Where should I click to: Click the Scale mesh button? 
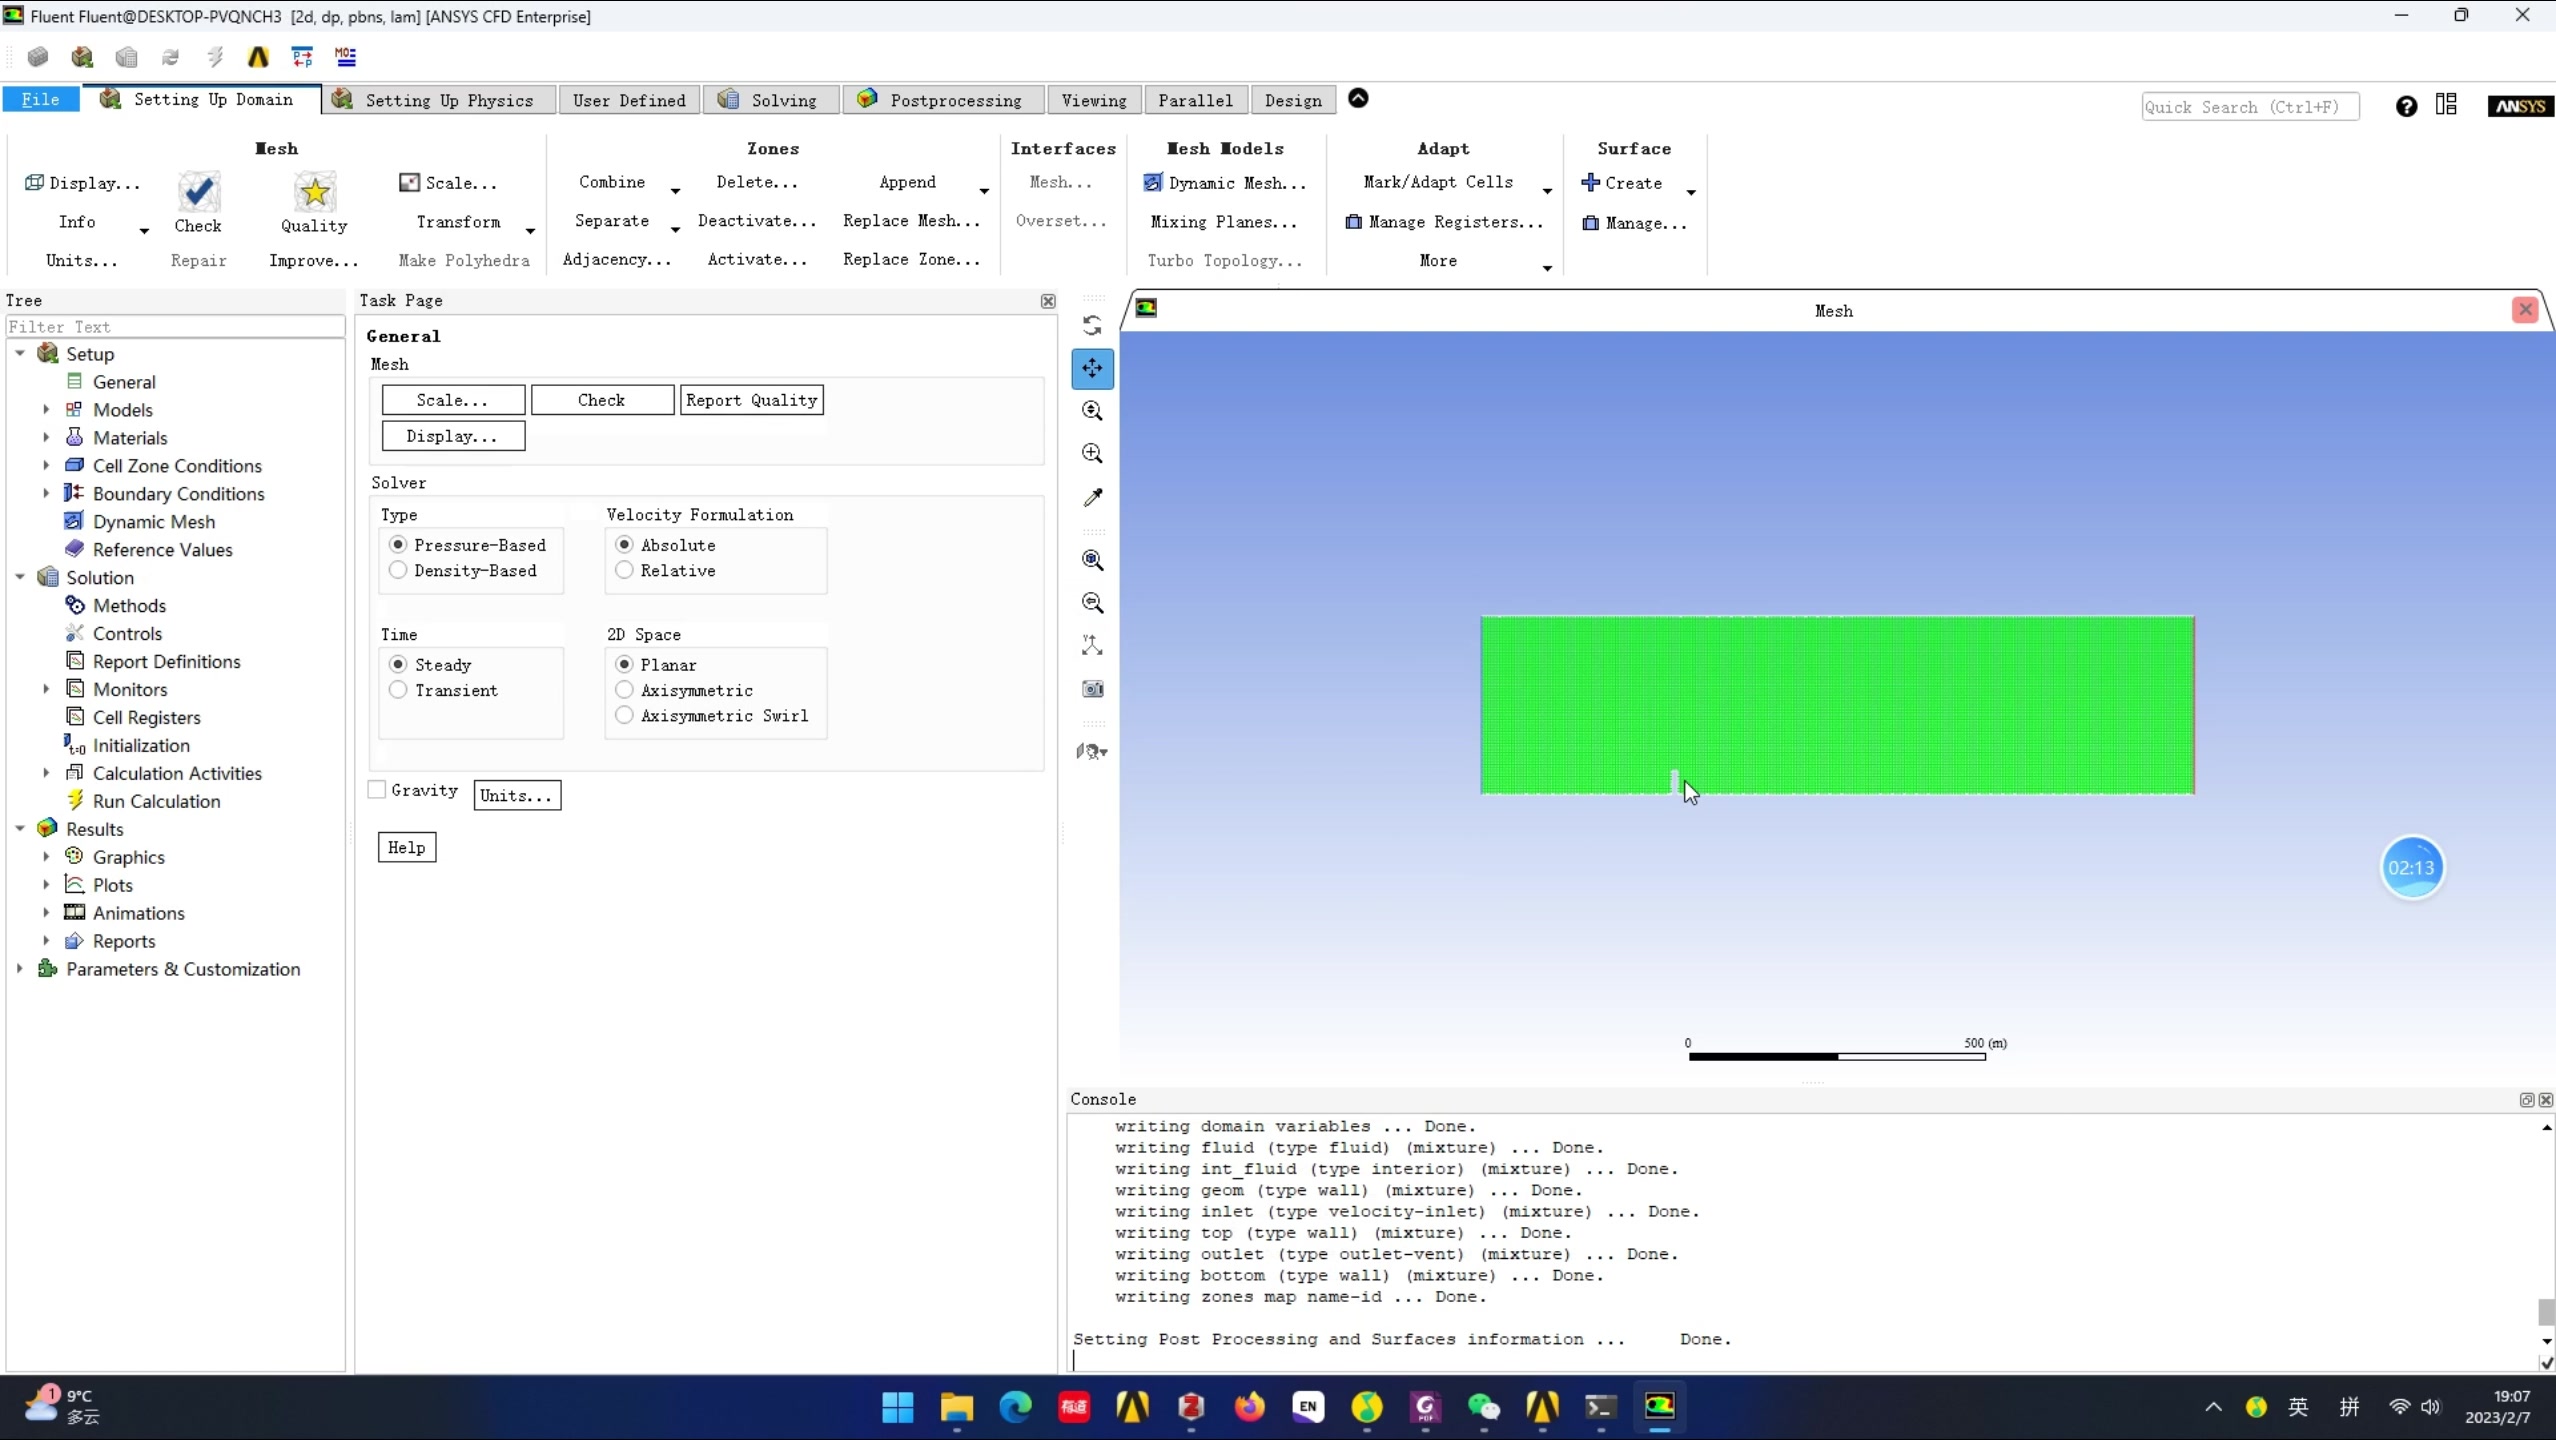[451, 399]
